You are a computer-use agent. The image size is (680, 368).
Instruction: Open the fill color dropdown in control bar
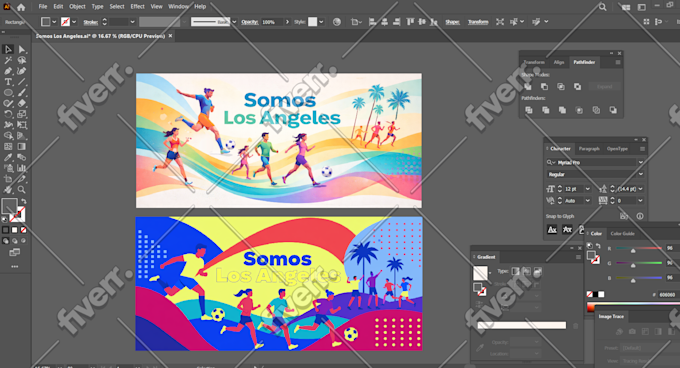click(54, 22)
